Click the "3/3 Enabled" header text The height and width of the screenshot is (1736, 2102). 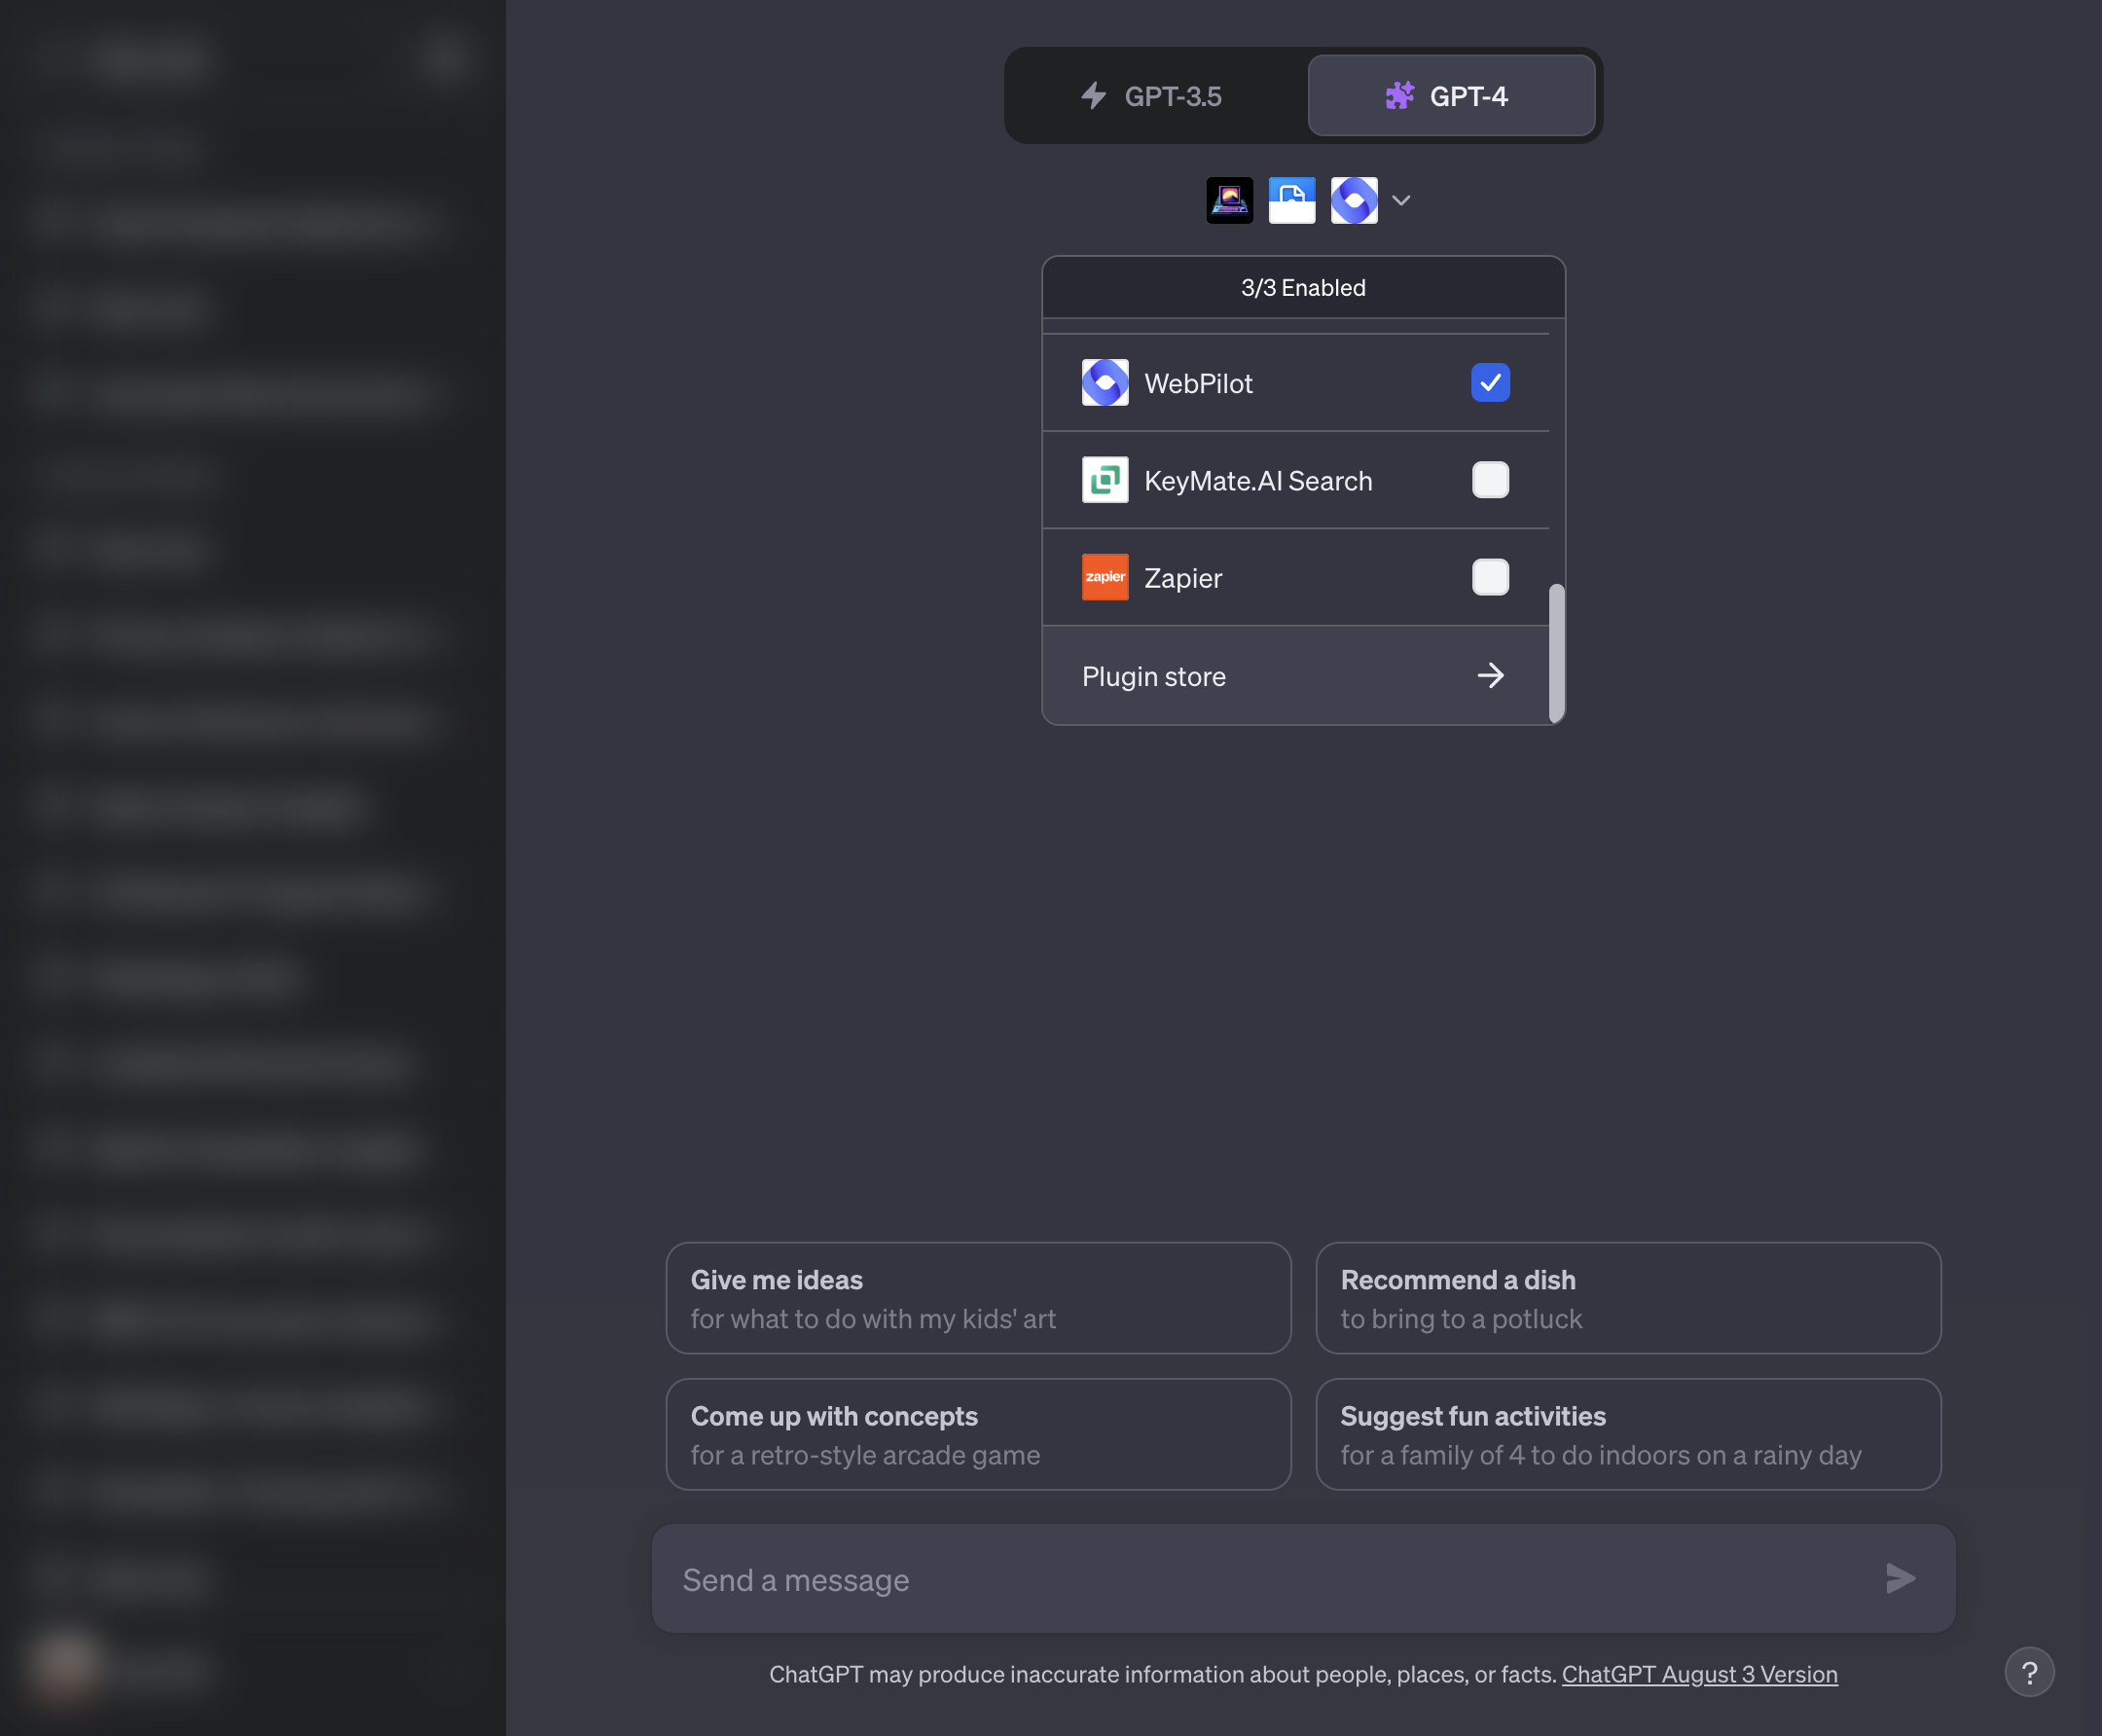[x=1303, y=288]
